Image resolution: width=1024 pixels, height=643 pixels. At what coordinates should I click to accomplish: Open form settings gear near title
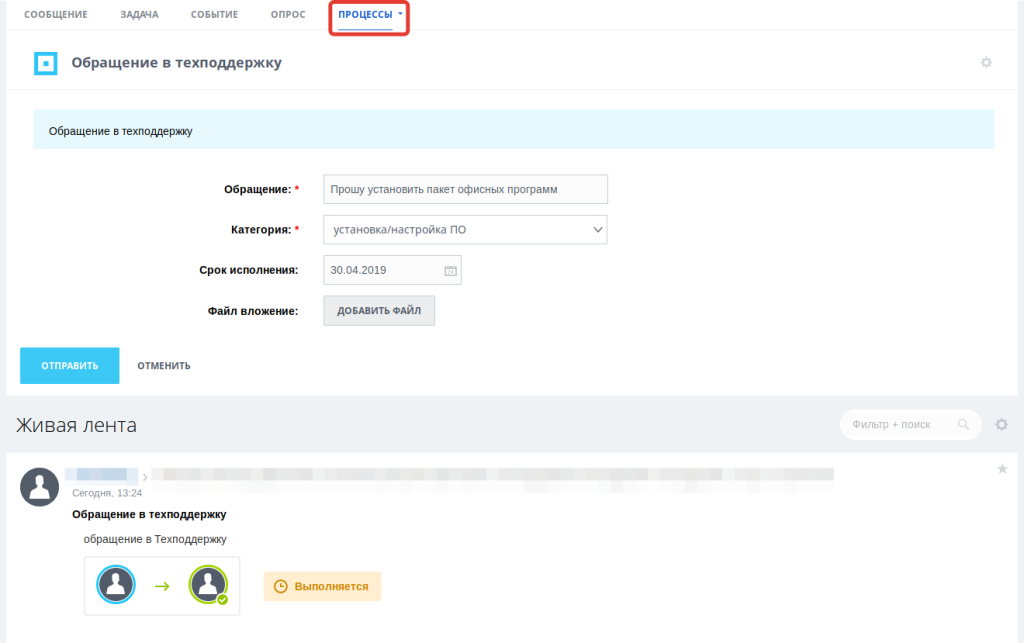tap(986, 63)
